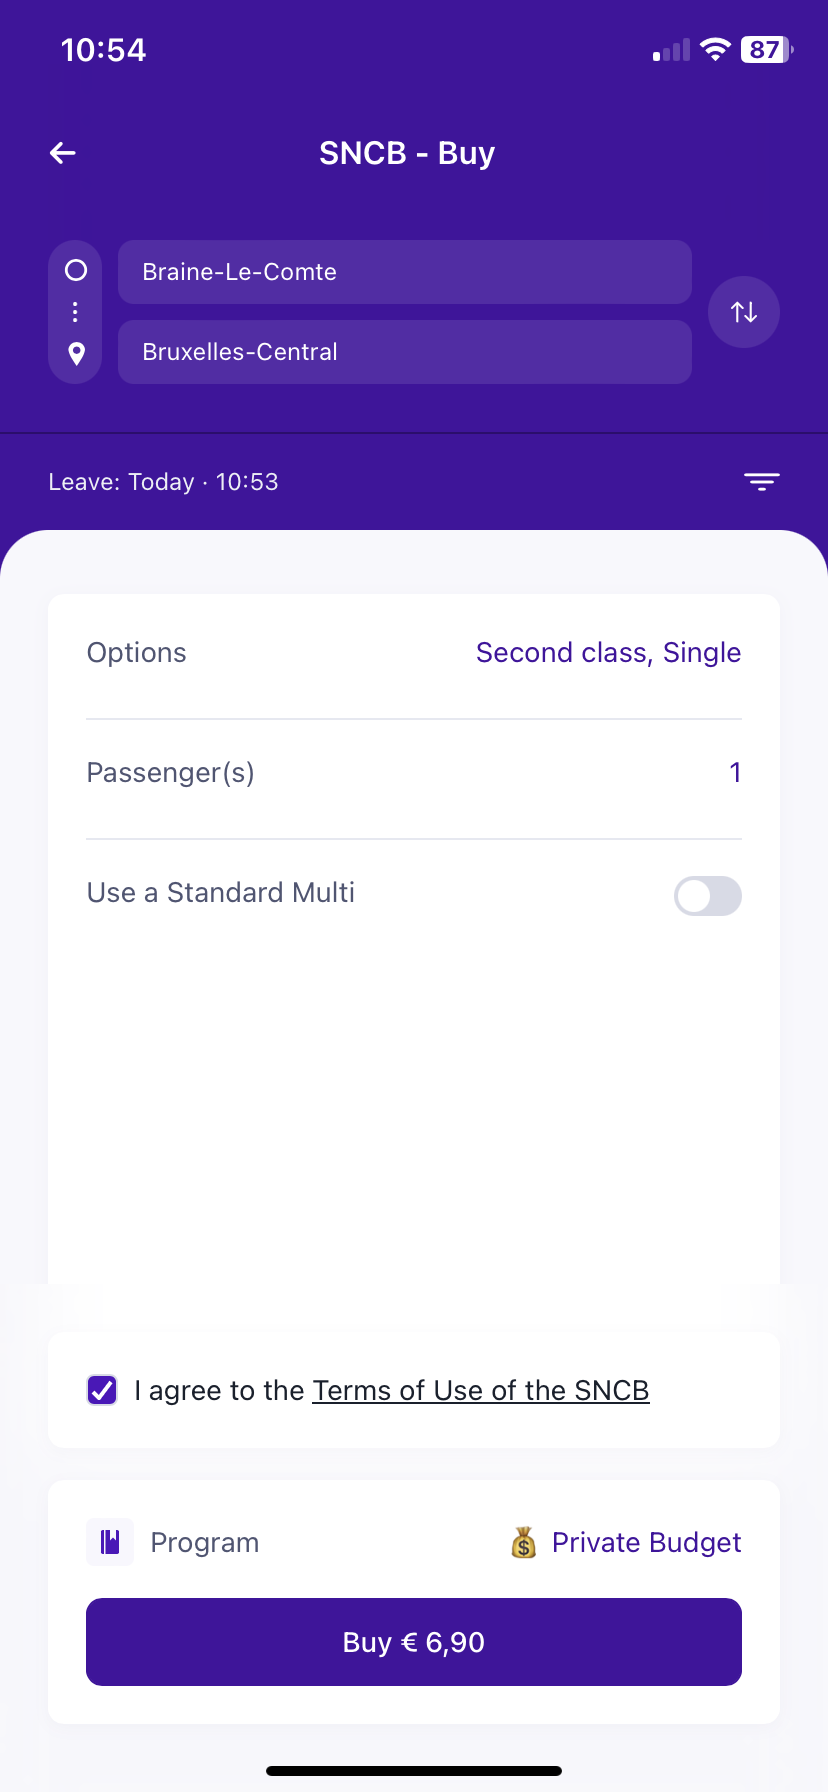Tap the Passenger(s) row label
Screen dimensions: 828x1792
(171, 773)
